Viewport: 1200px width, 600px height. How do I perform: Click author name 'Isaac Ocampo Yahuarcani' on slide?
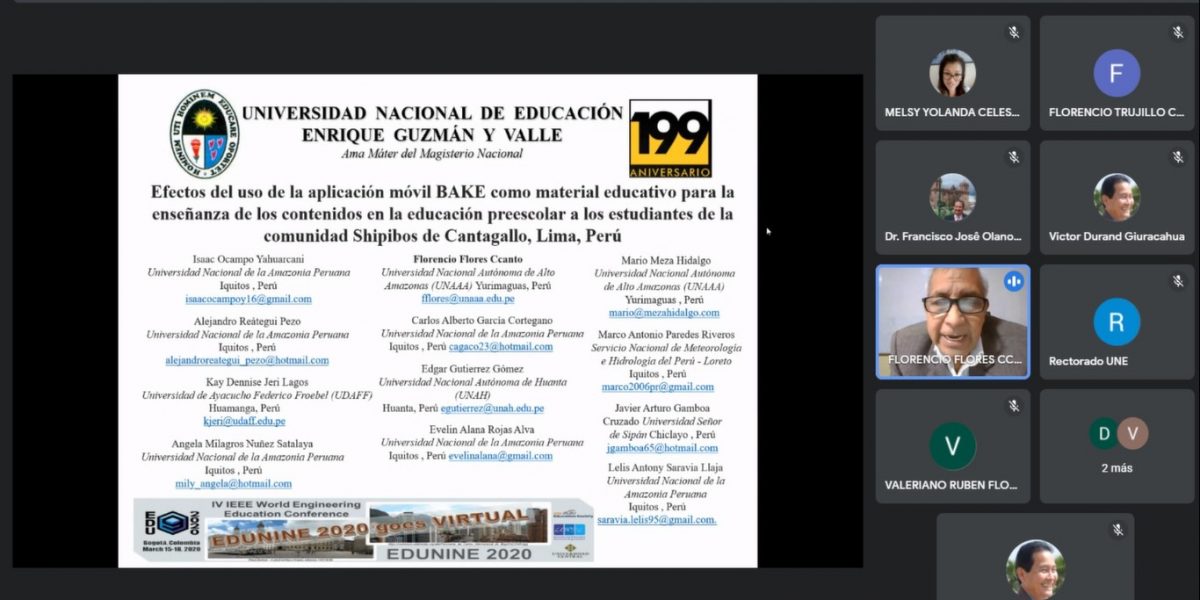[249, 259]
